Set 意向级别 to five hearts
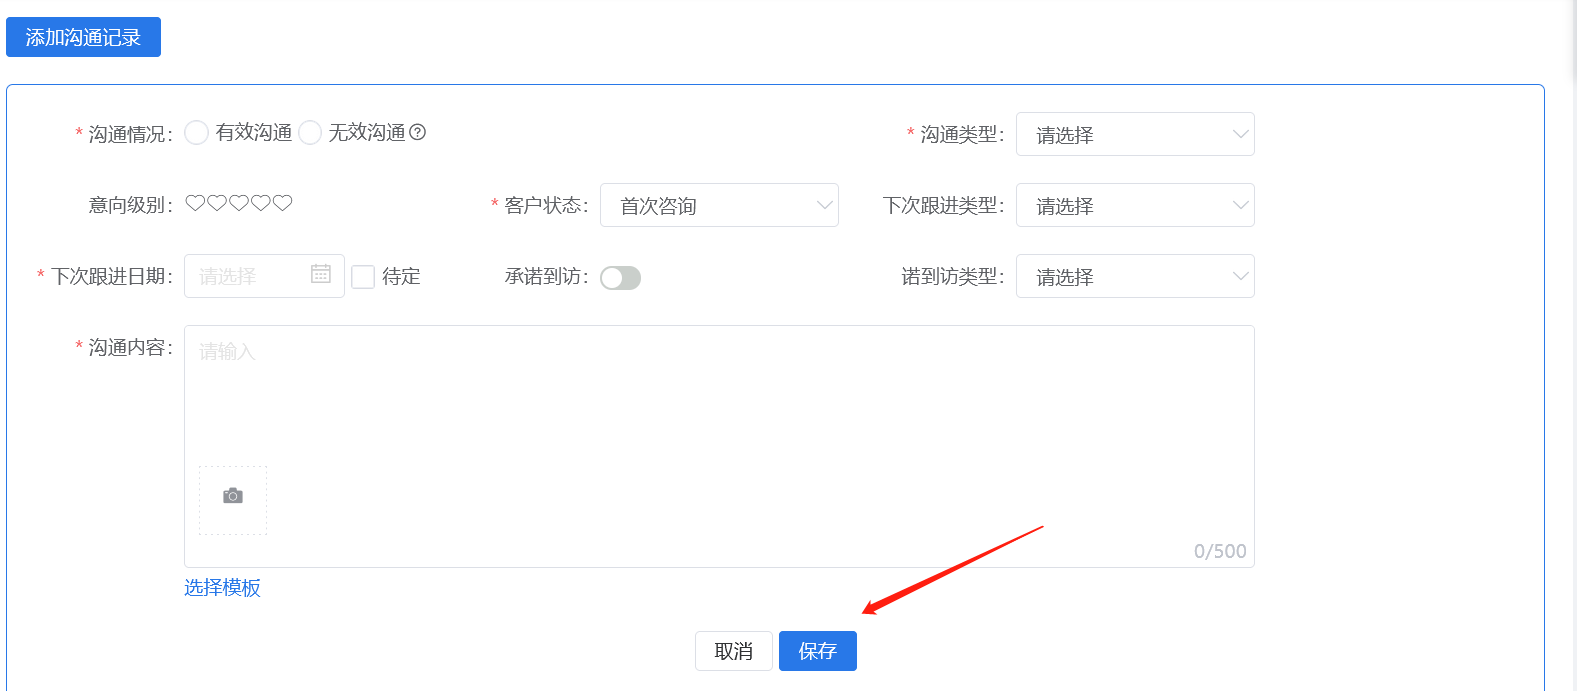 pos(283,203)
